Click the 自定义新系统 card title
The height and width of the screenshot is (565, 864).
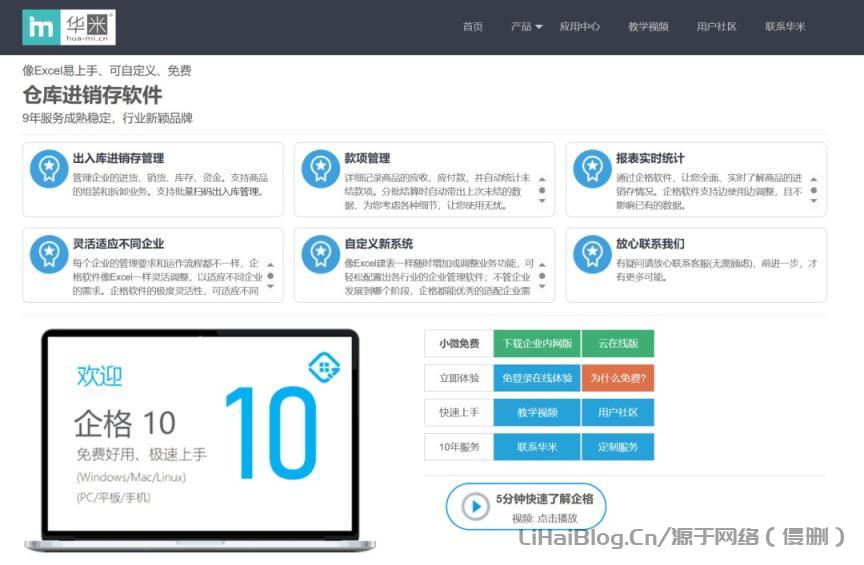tap(379, 244)
